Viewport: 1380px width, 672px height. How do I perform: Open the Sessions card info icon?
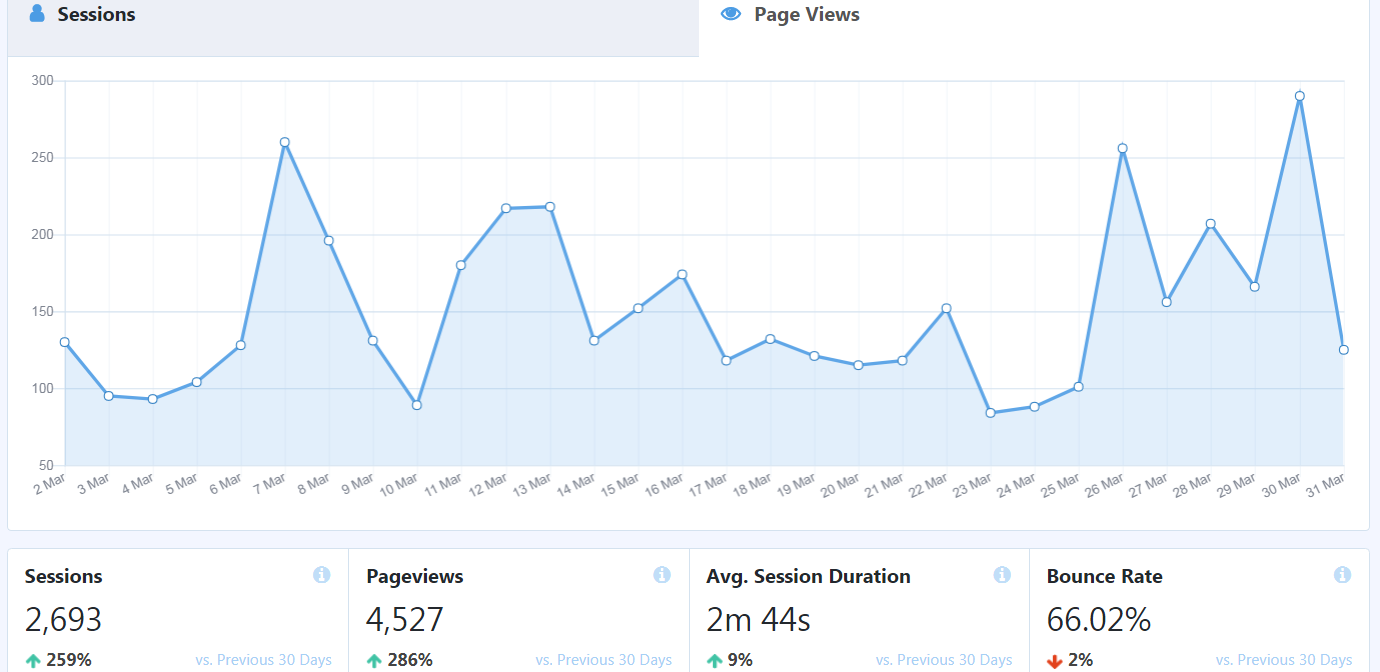pos(321,575)
